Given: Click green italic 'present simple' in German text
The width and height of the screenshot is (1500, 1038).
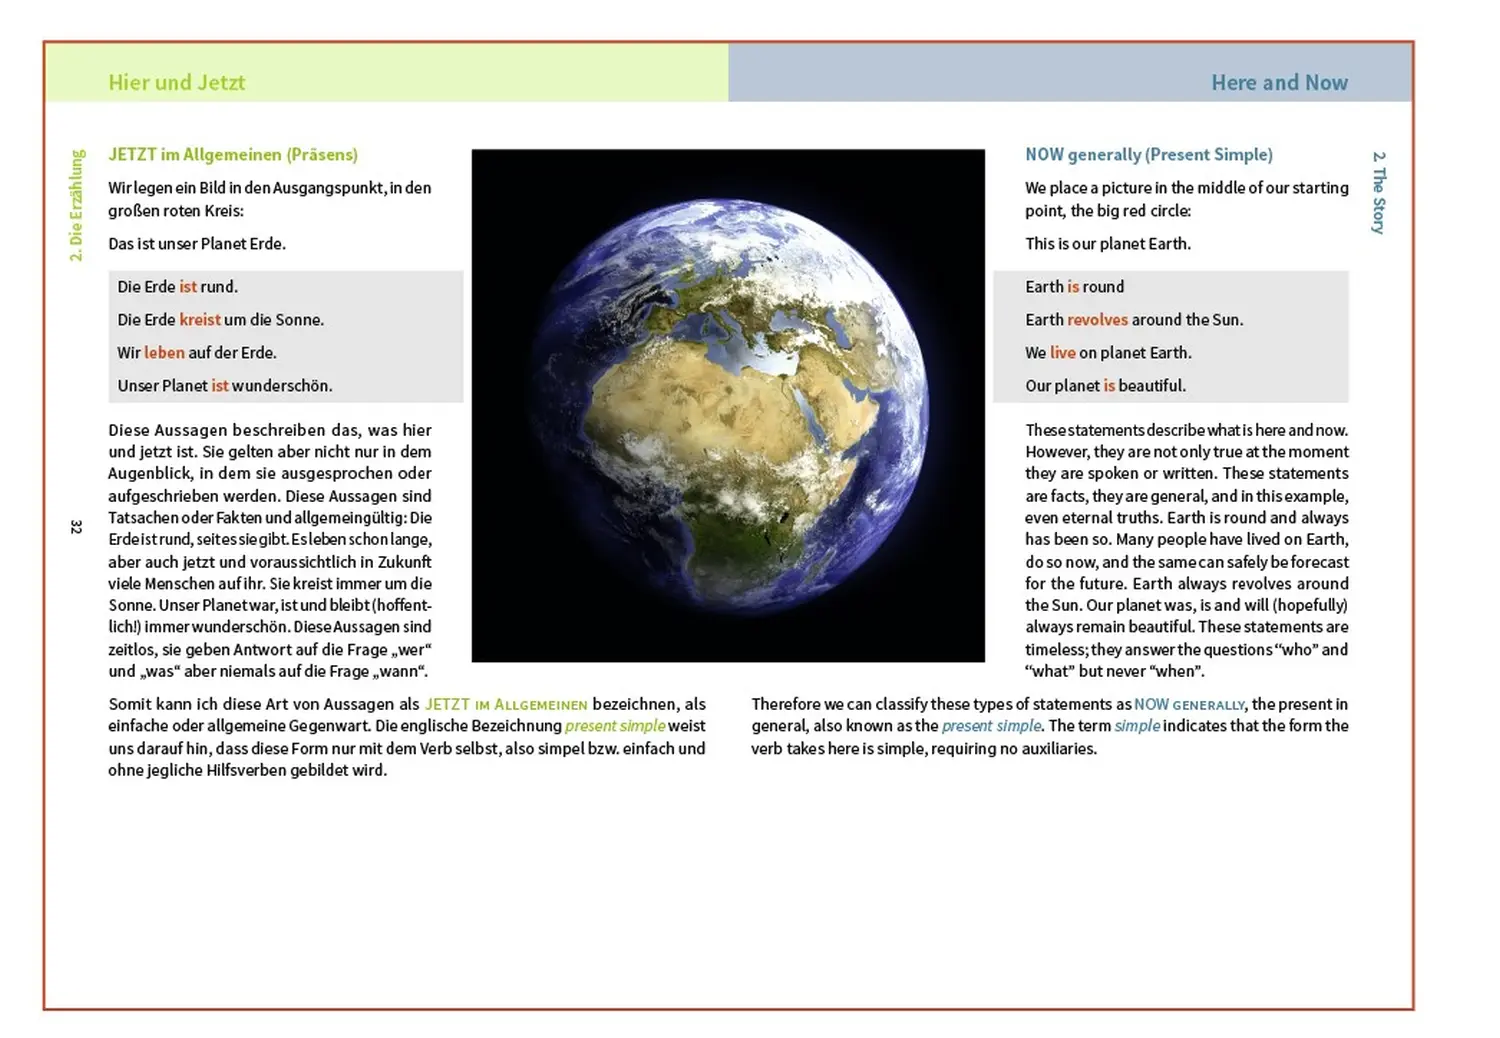Looking at the screenshot, I should [615, 726].
